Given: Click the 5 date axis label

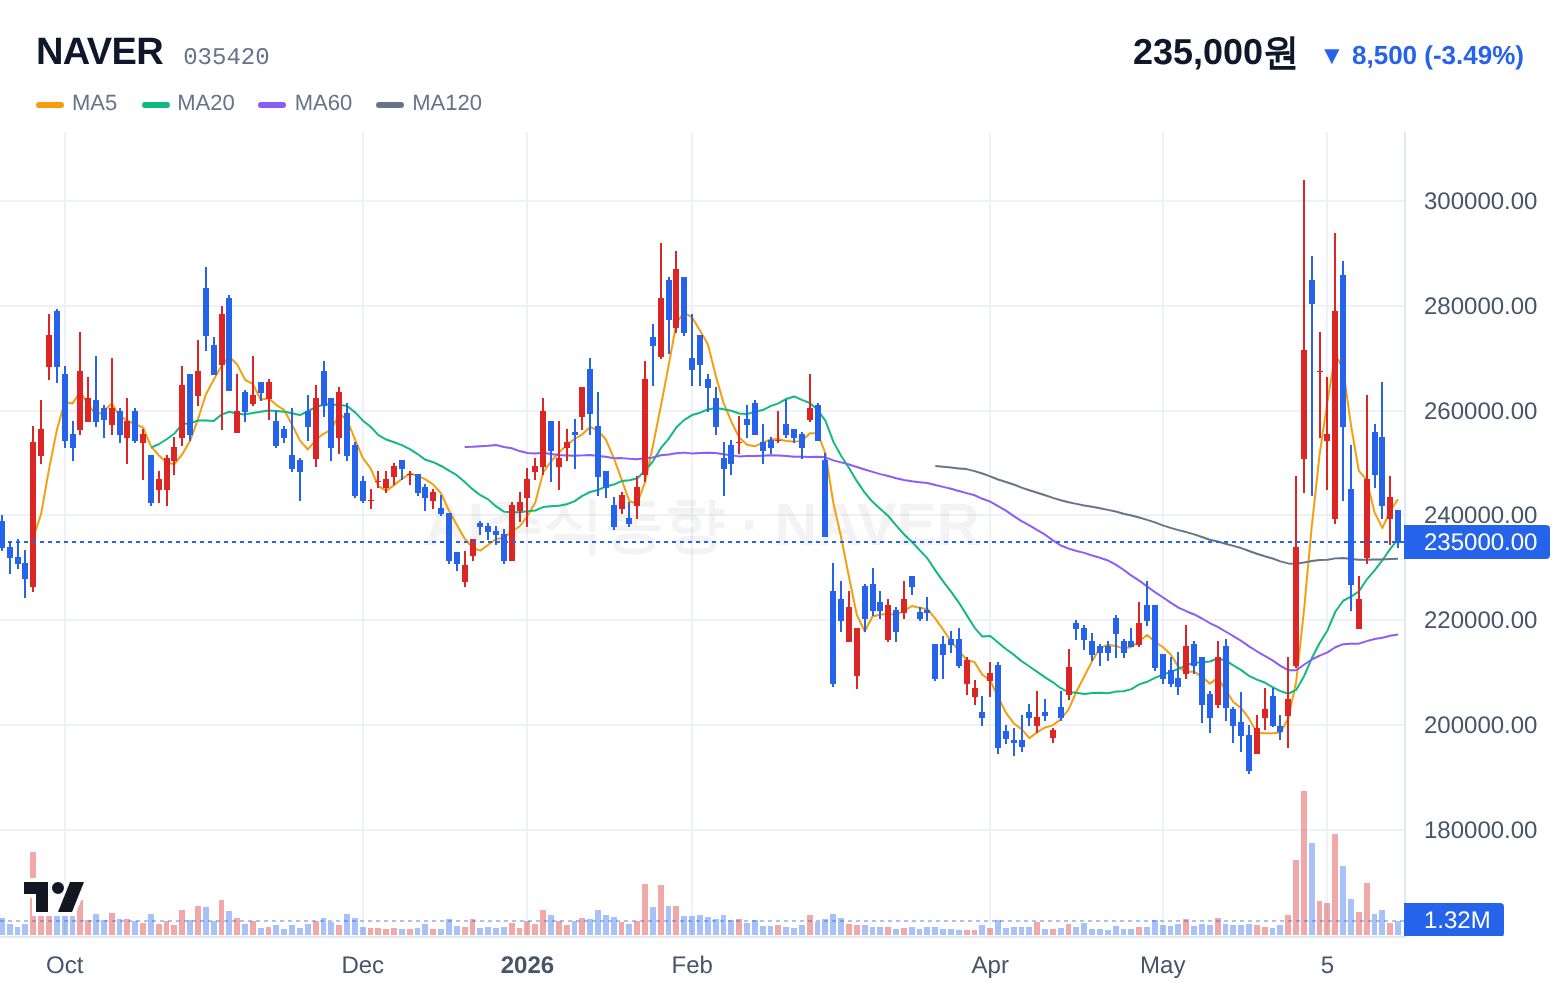Looking at the screenshot, I should click(1327, 965).
